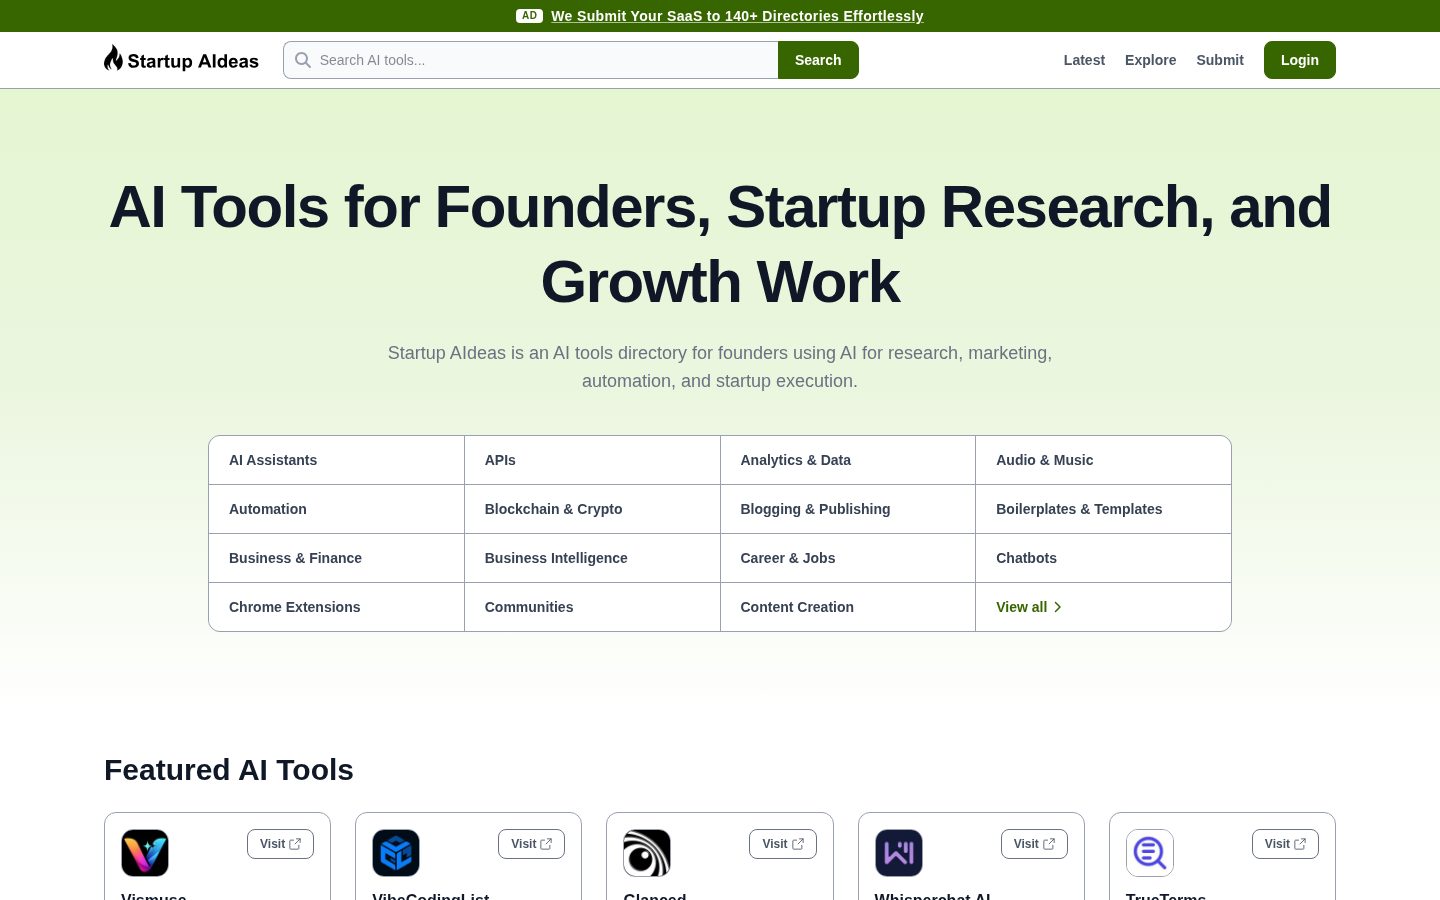
Task: Select the Content Creation category
Action: 848,607
